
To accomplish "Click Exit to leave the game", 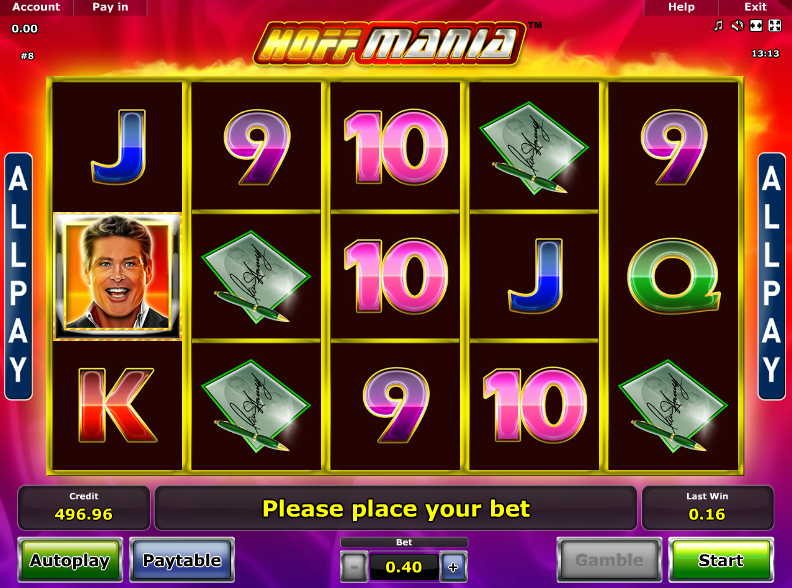I will (755, 7).
